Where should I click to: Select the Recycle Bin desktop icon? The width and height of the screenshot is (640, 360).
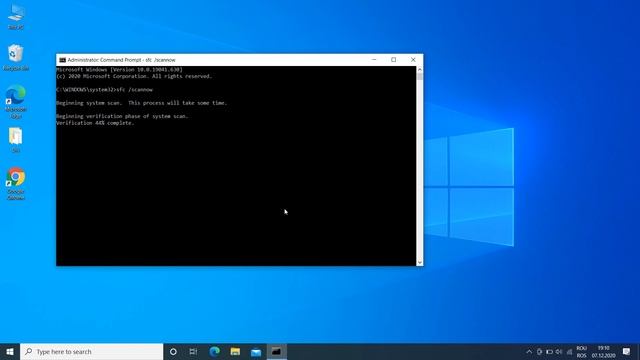[16, 58]
